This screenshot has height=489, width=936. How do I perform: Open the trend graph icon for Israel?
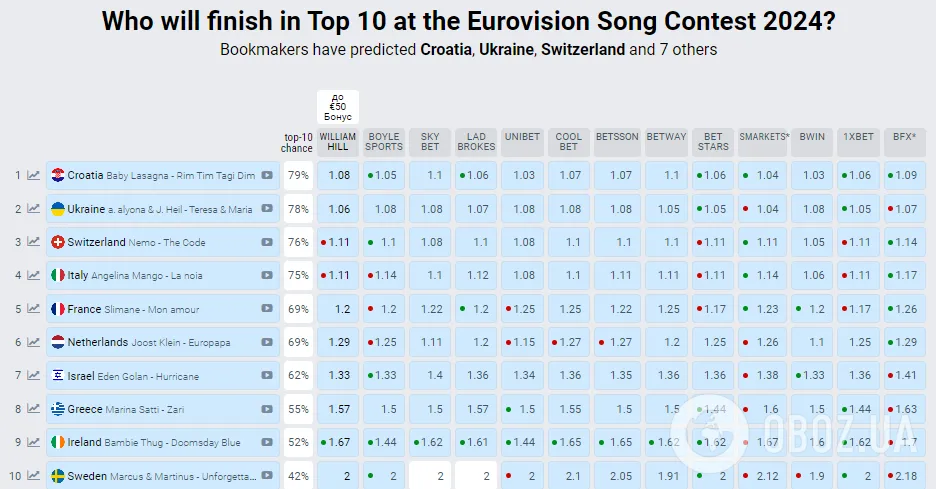pyautogui.click(x=33, y=376)
